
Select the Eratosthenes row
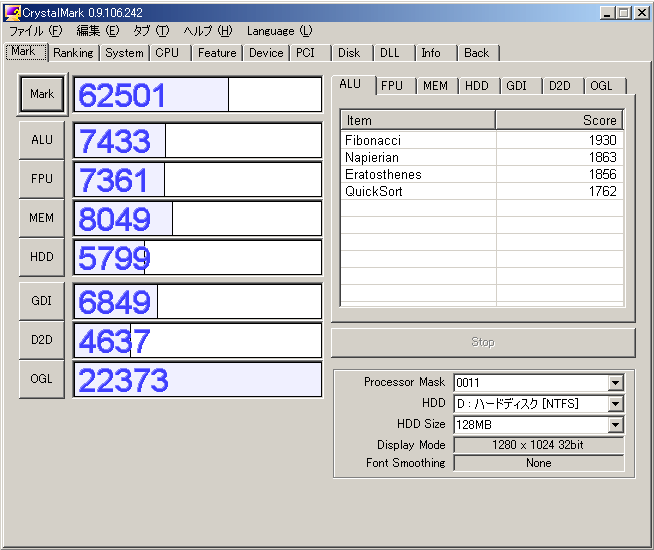[x=482, y=174]
